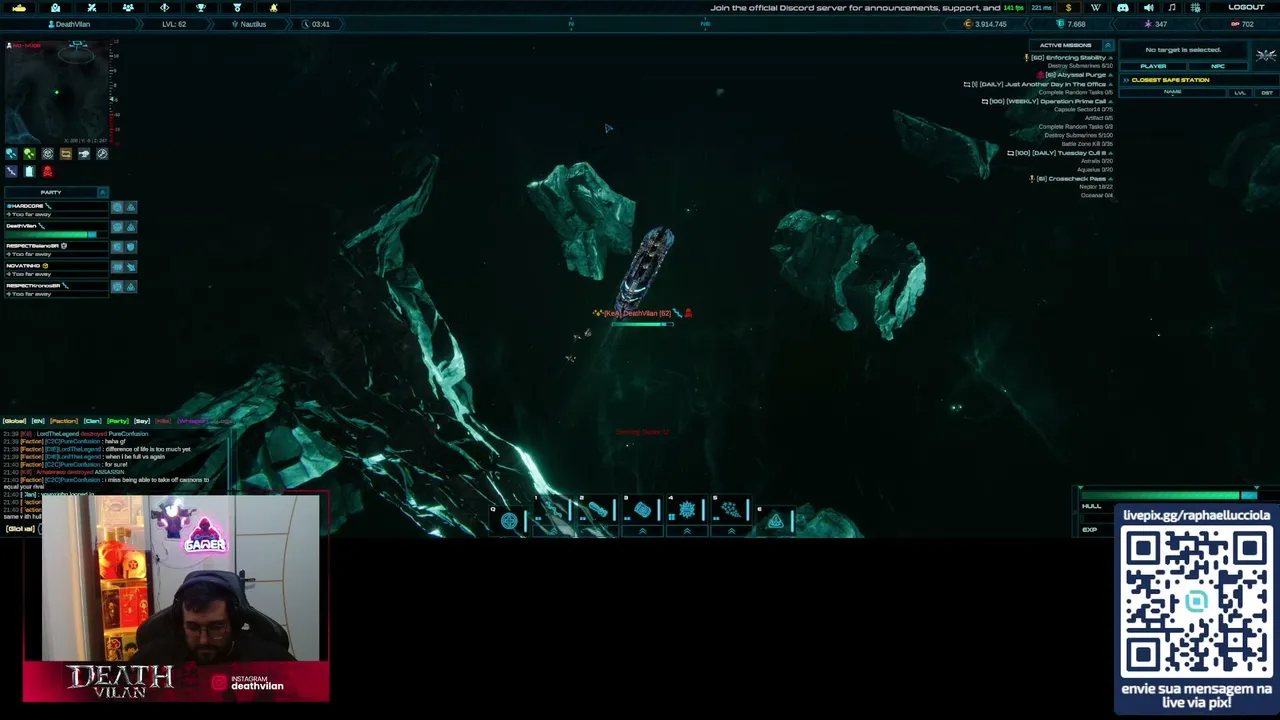1280x720 pixels.
Task: Click the green torpedo icon under minimap
Action: (x=29, y=154)
